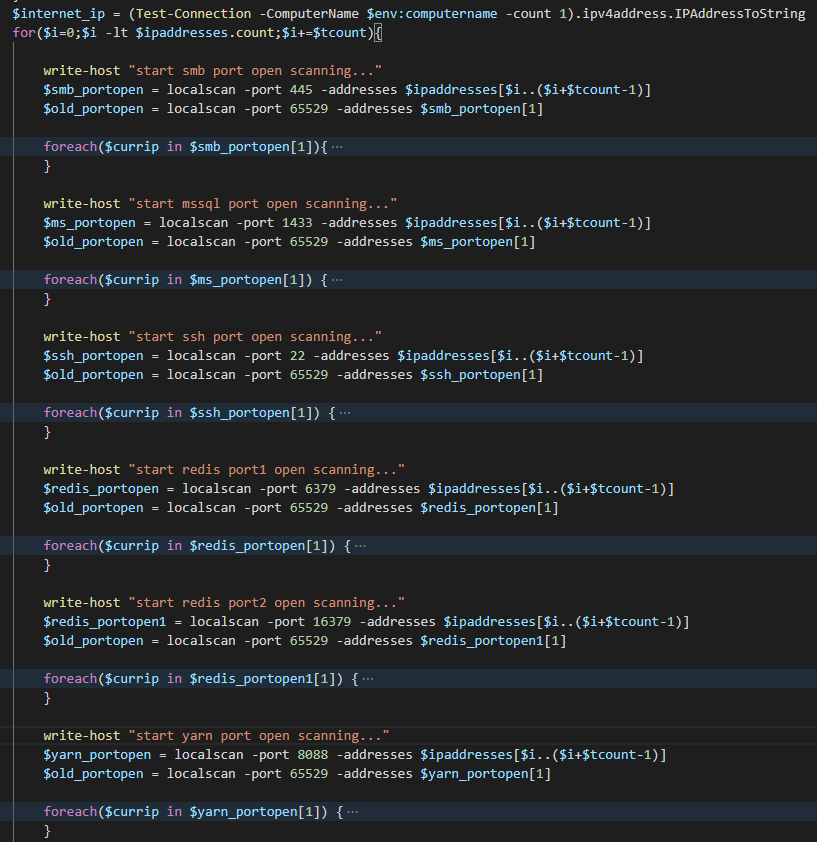Viewport: 817px width, 842px height.
Task: Expand the folded foreach $ms_portopen block
Action: point(336,280)
